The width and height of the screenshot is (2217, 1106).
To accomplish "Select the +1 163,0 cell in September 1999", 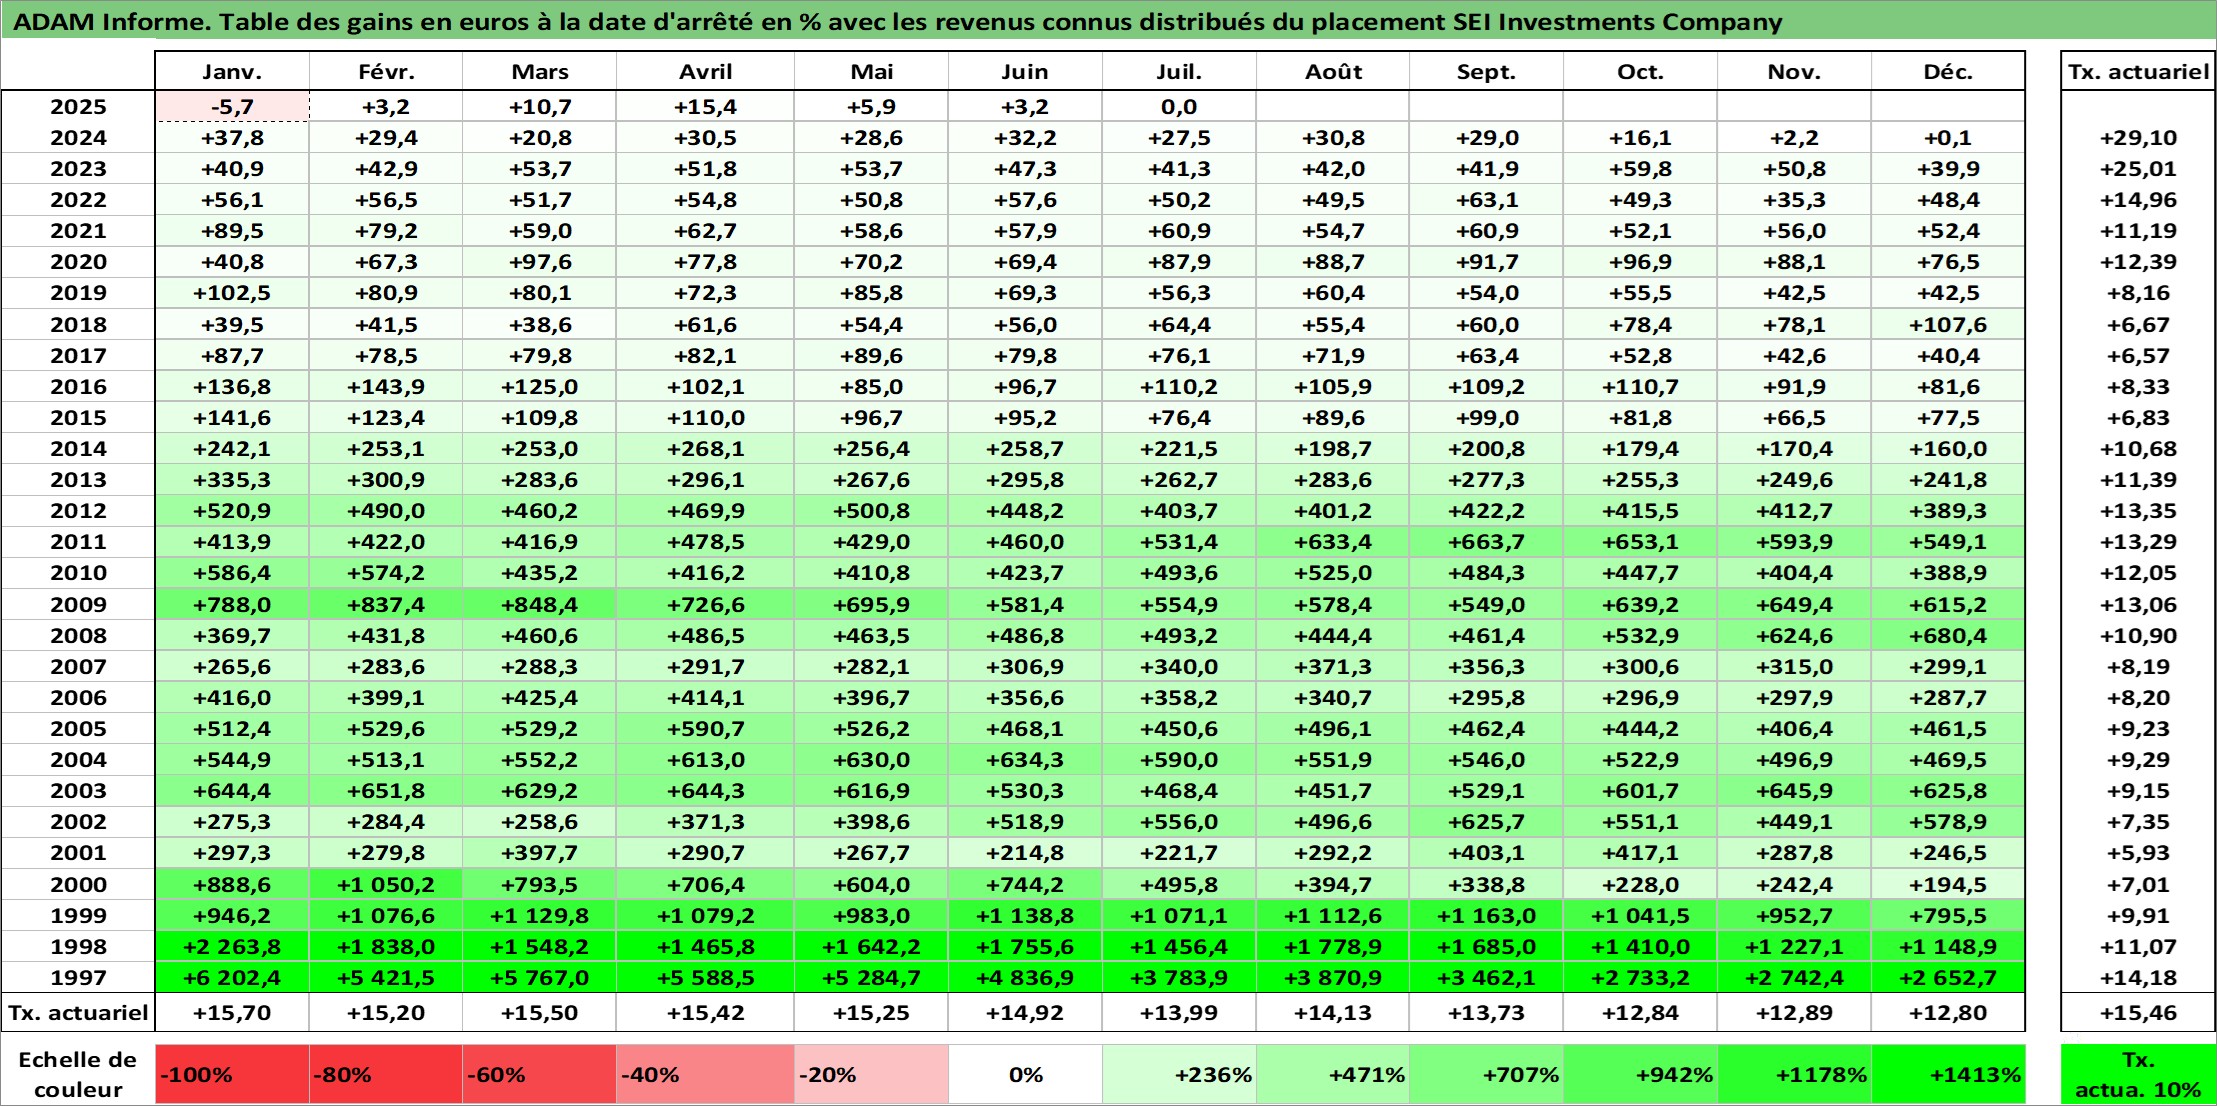I will (1487, 916).
